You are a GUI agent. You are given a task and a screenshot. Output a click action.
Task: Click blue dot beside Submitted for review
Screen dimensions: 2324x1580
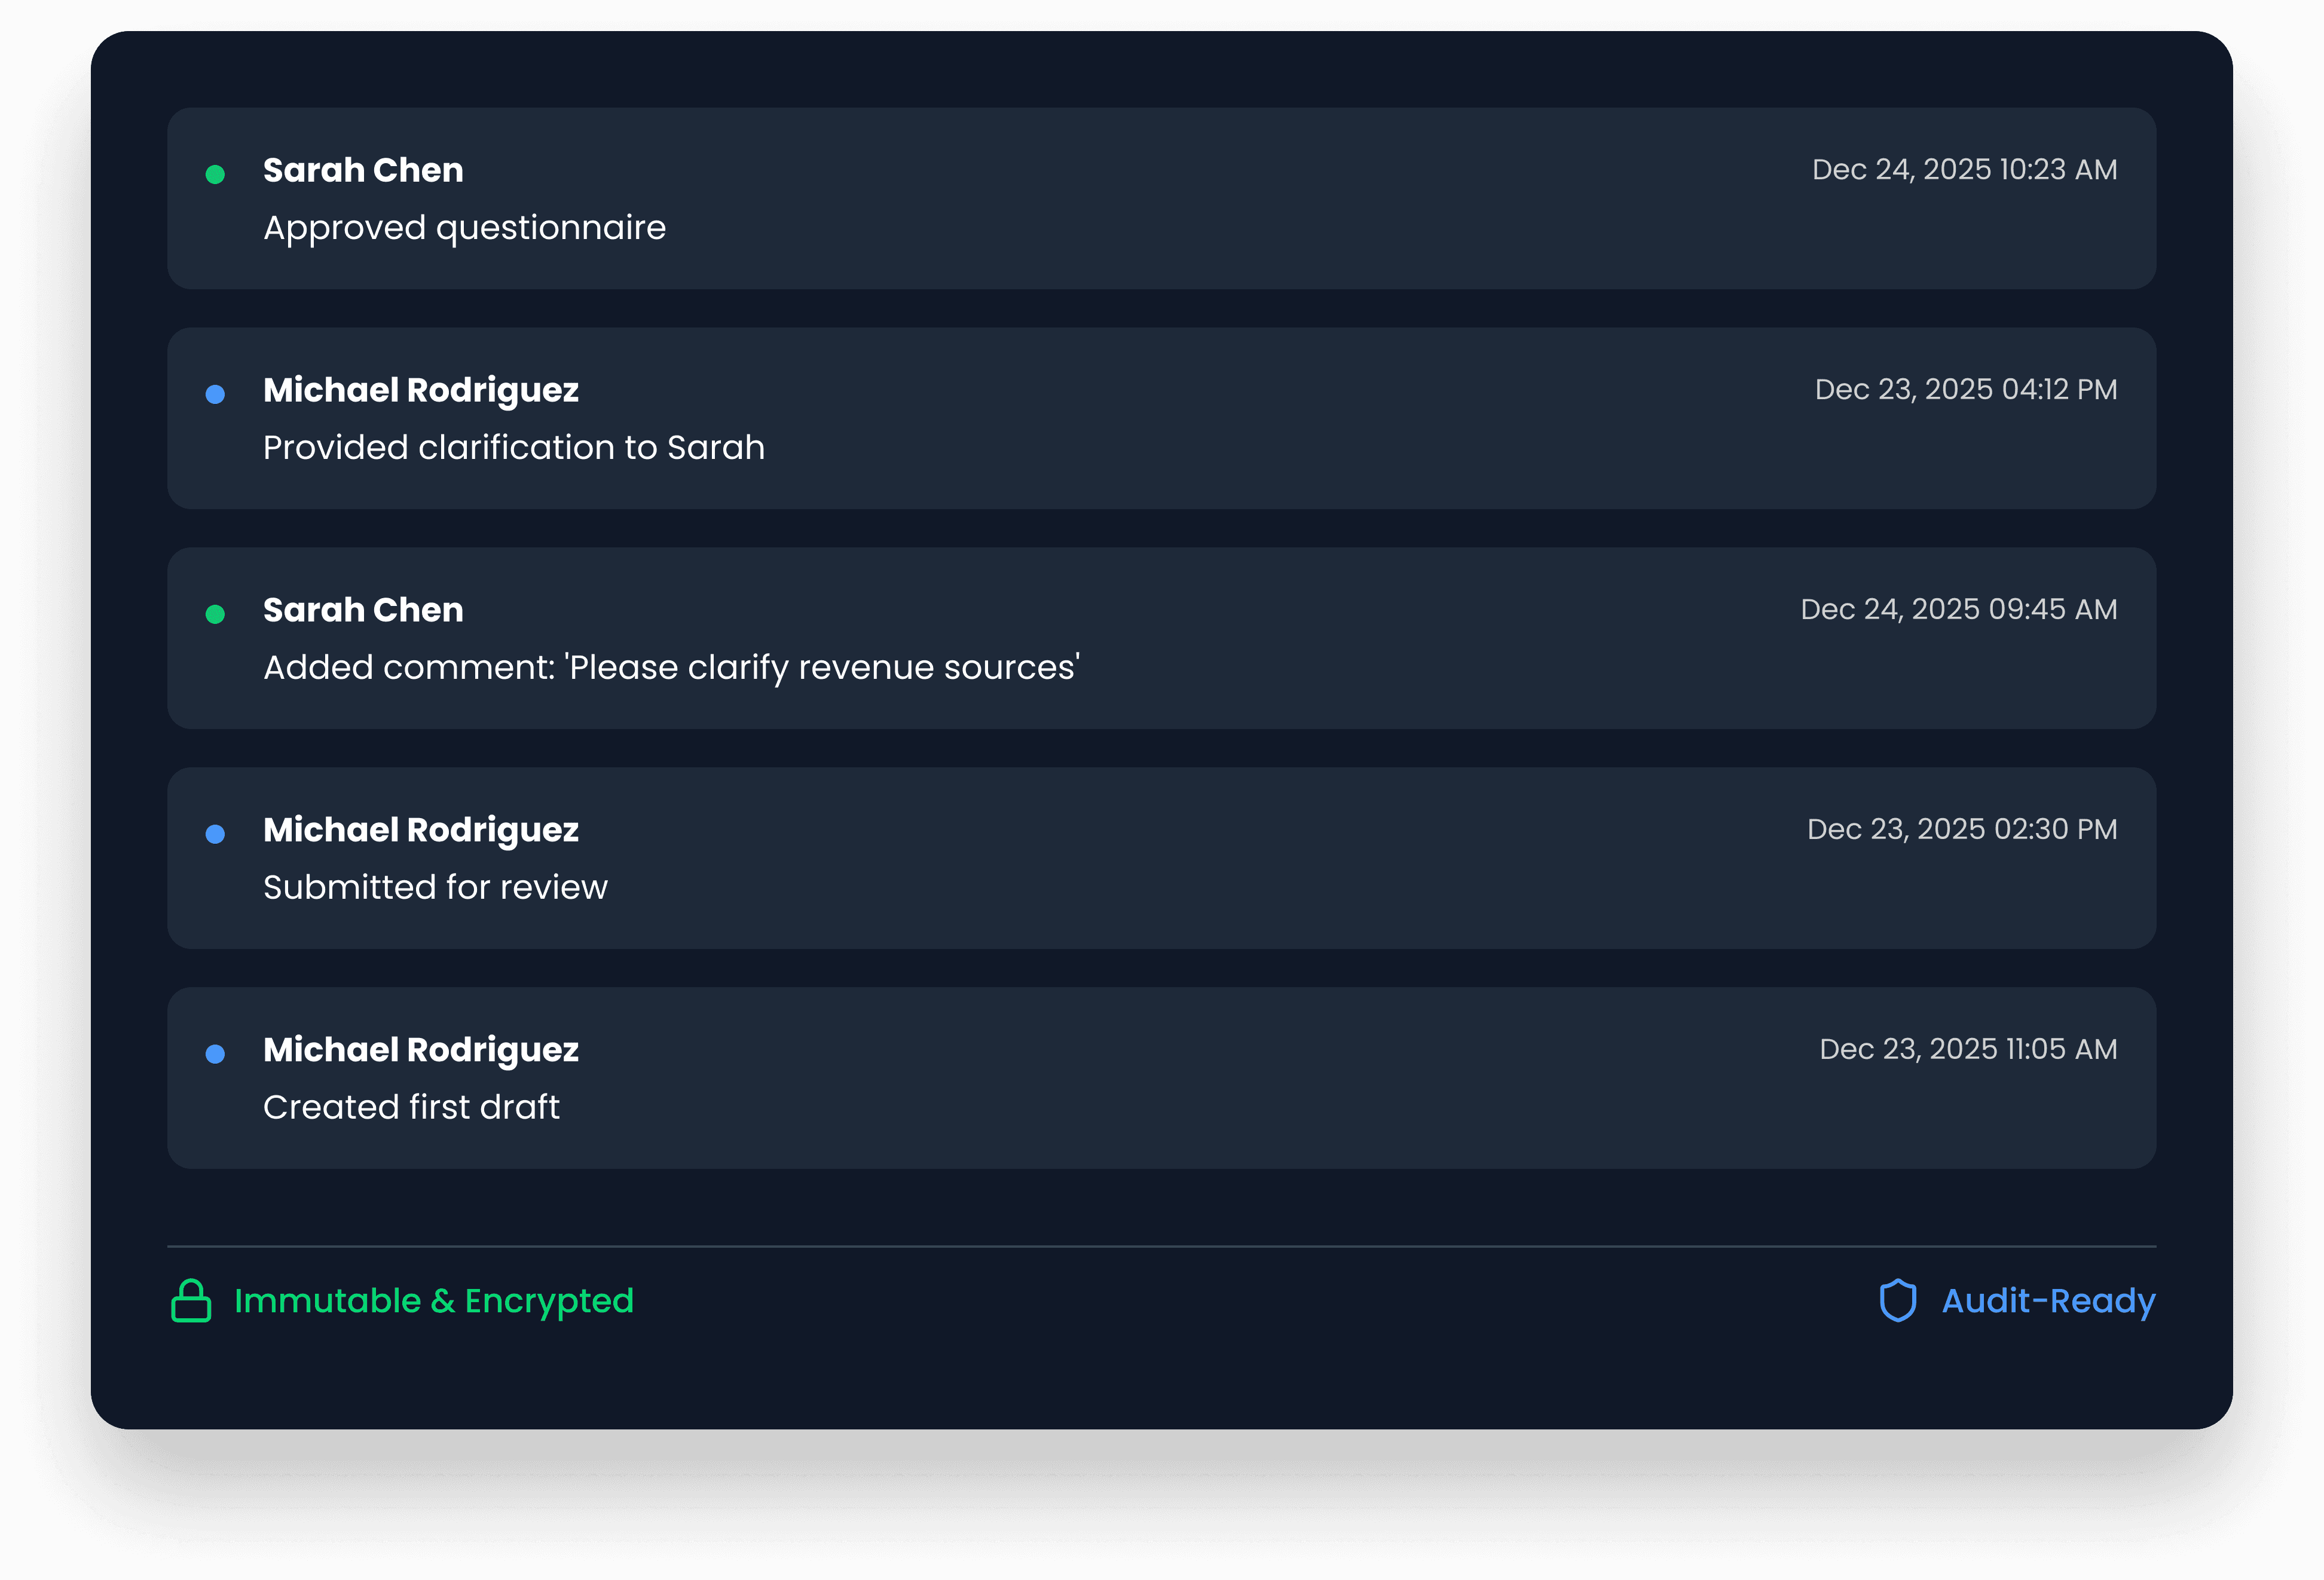215,834
